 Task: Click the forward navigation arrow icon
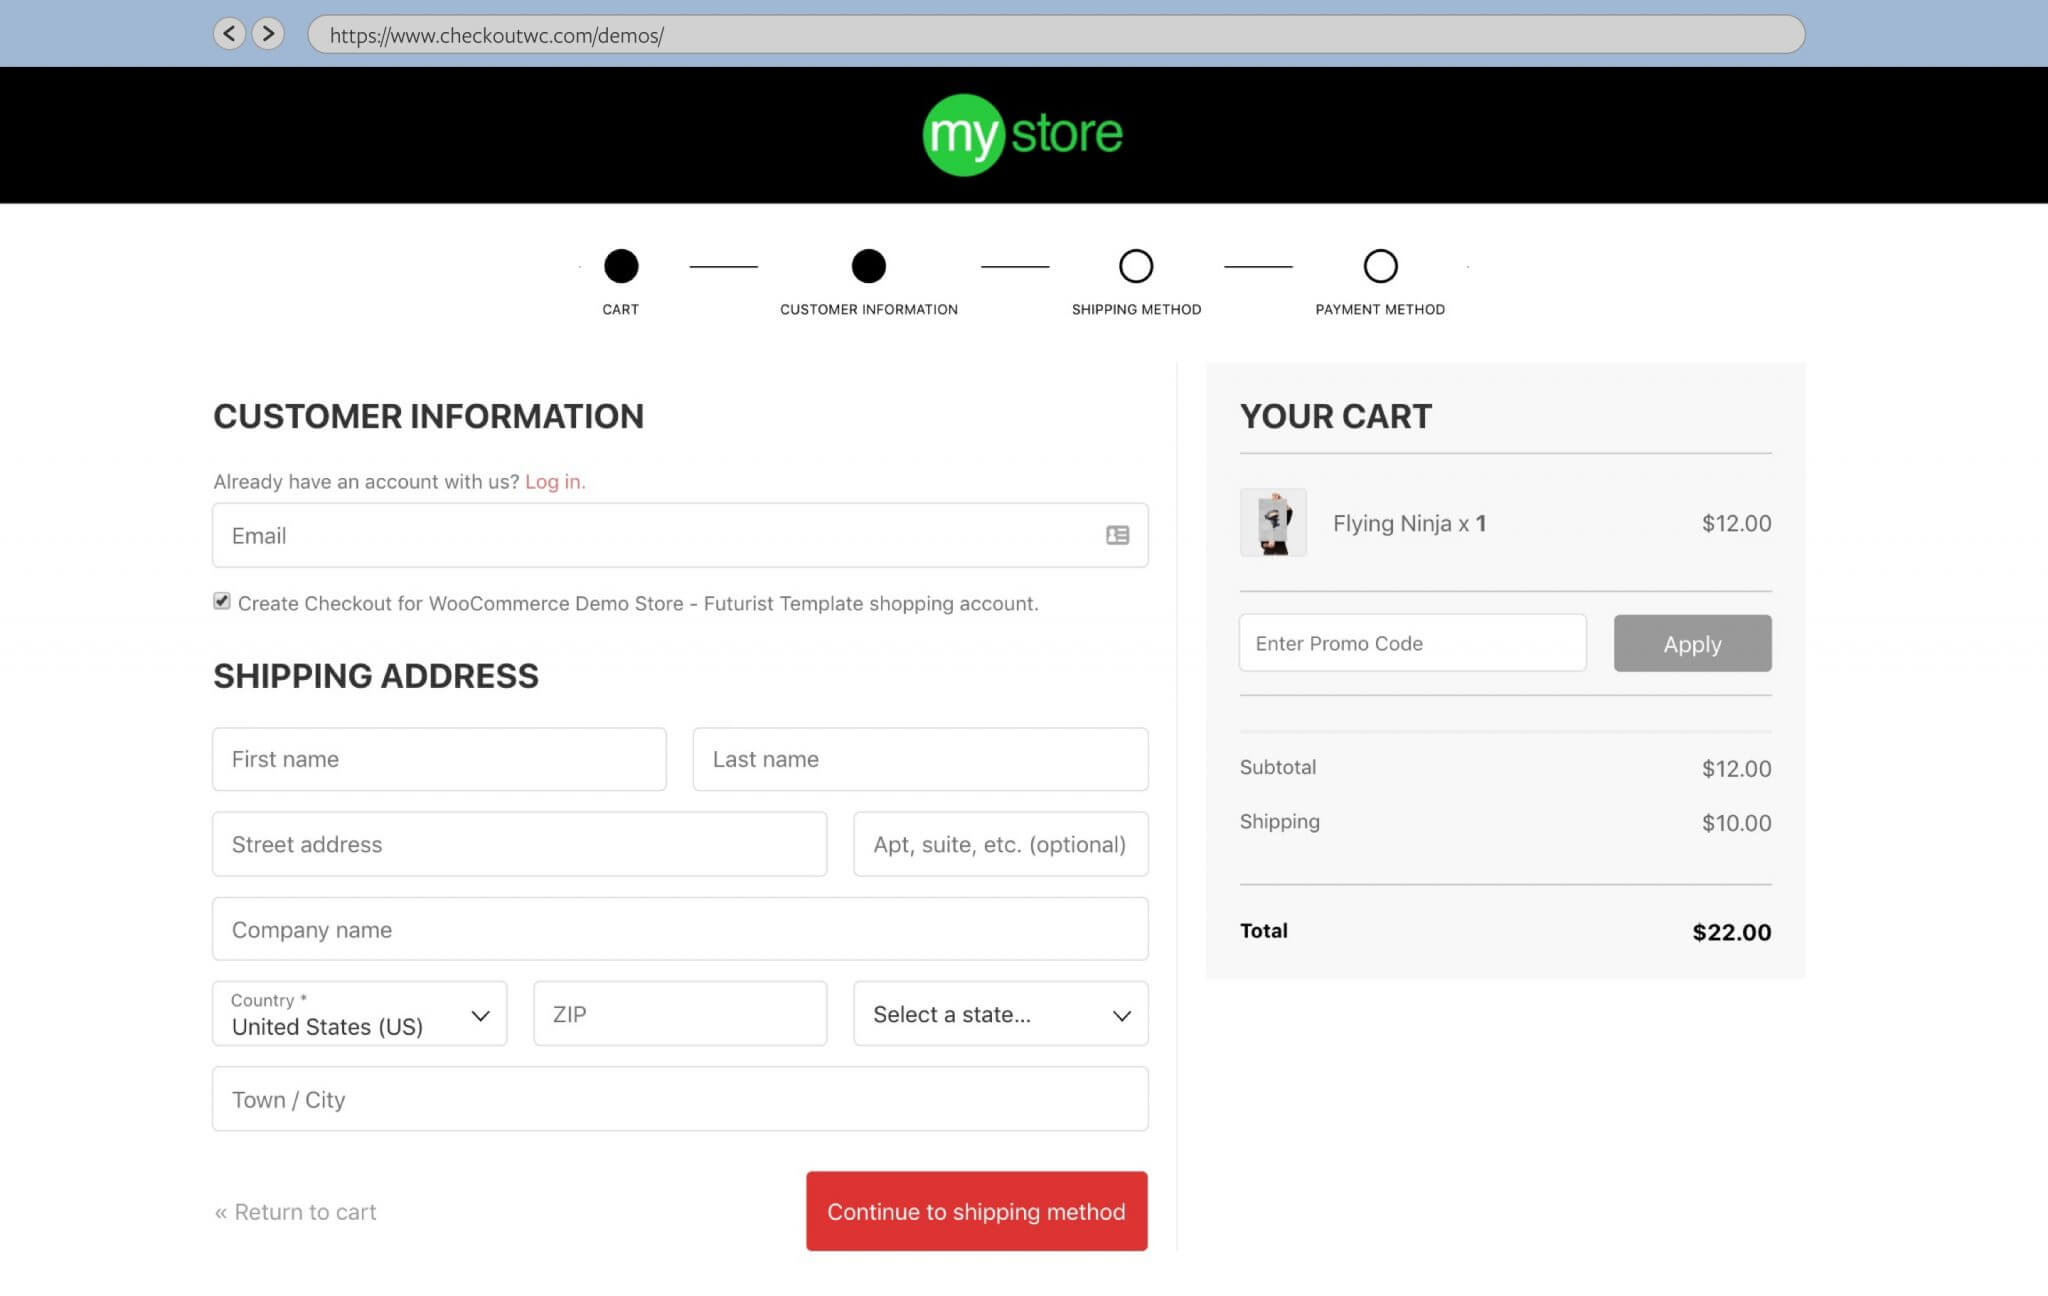pos(269,33)
